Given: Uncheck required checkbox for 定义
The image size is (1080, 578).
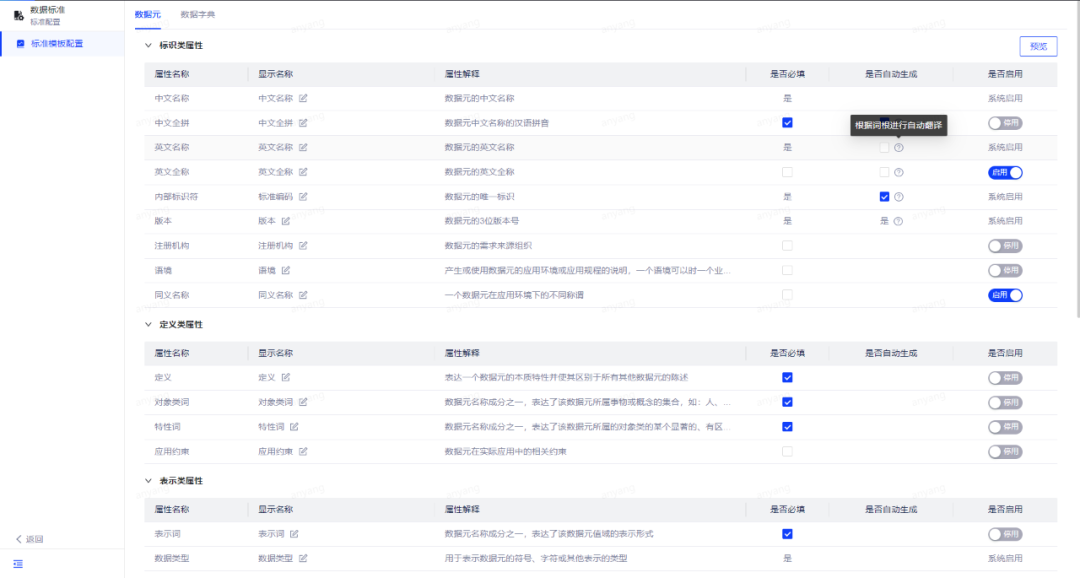Looking at the screenshot, I should [x=787, y=378].
